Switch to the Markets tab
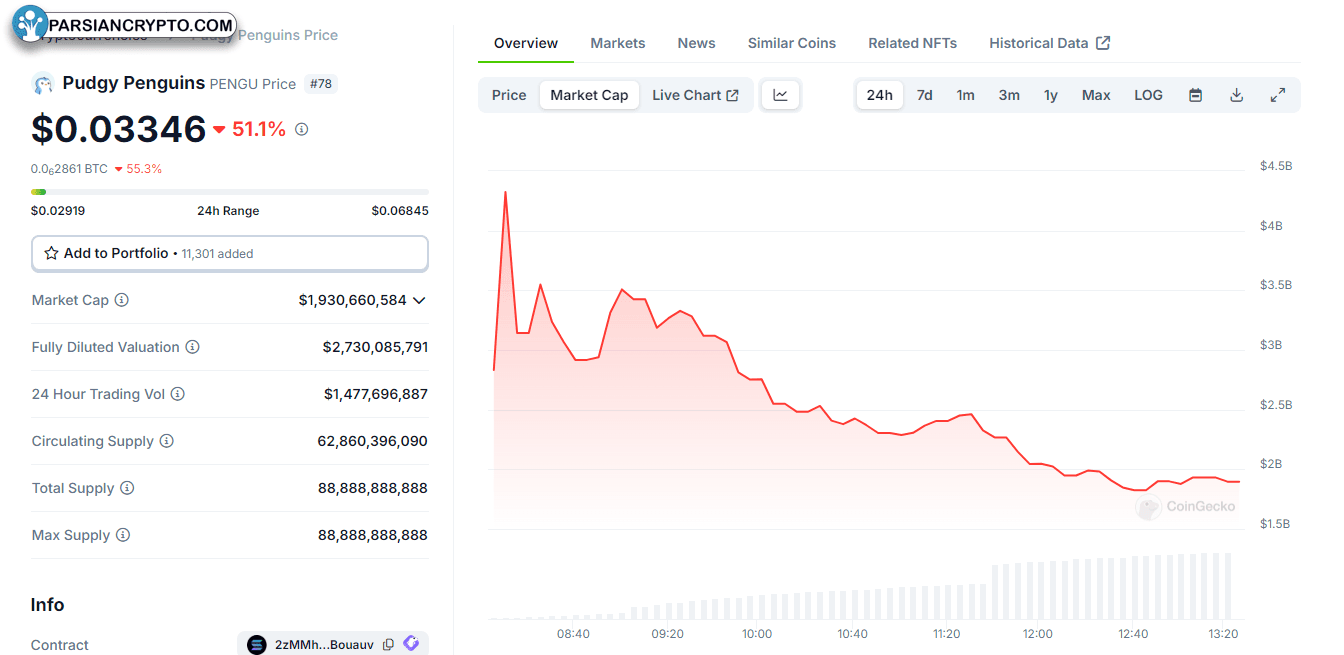This screenshot has width=1344, height=655. pyautogui.click(x=618, y=43)
